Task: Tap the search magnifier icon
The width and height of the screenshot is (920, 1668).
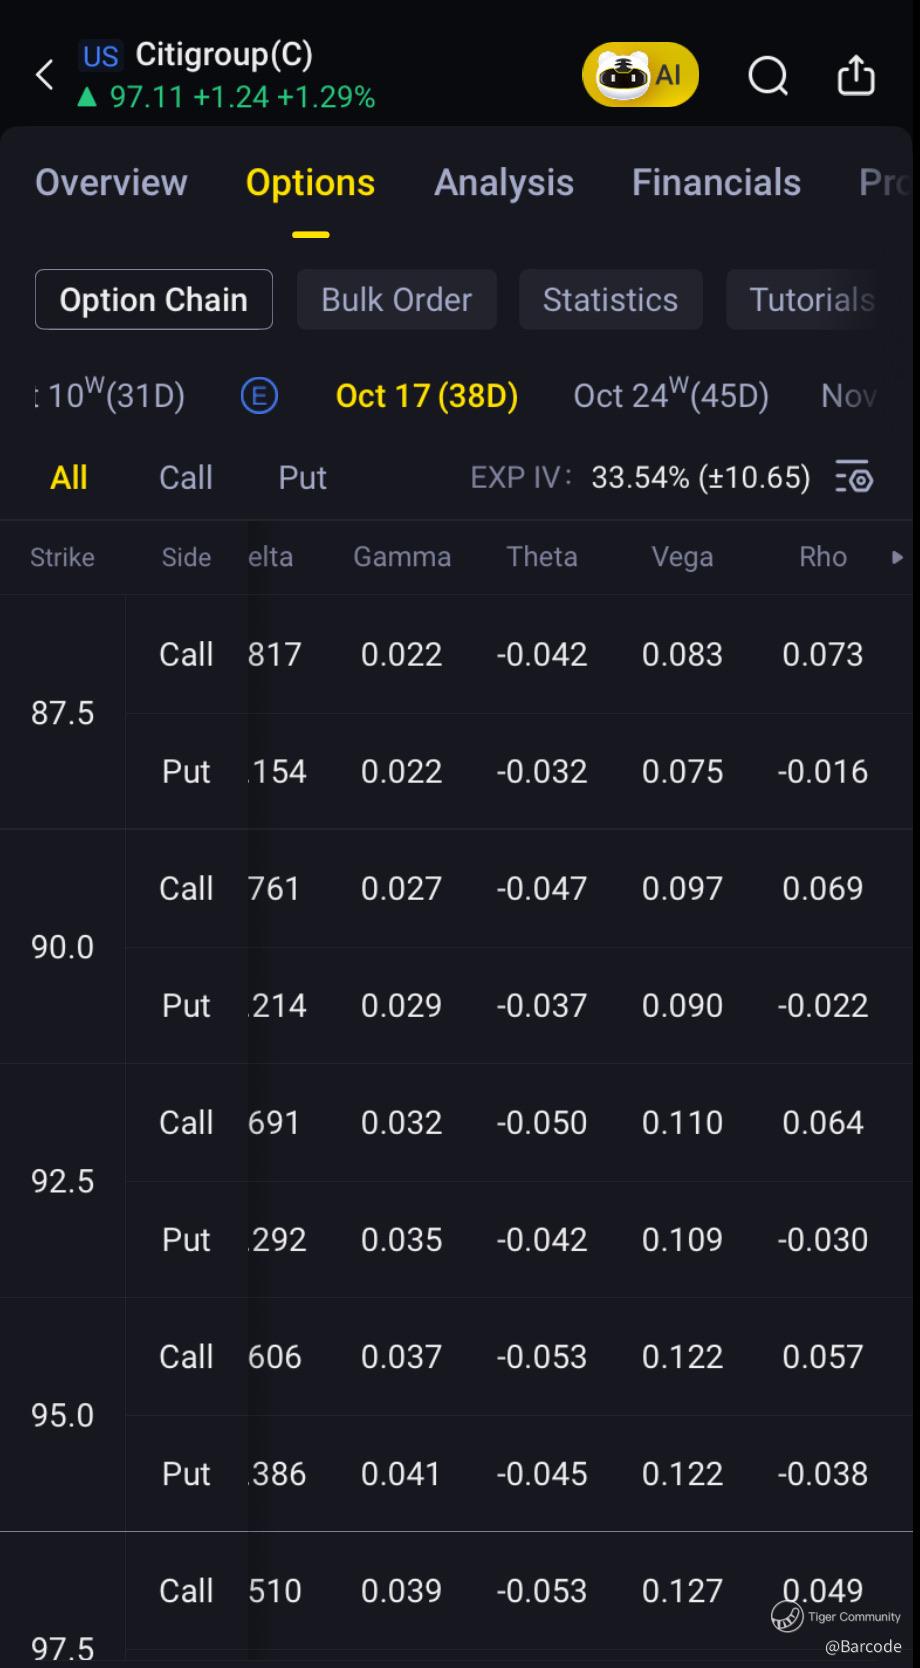Action: click(x=768, y=75)
